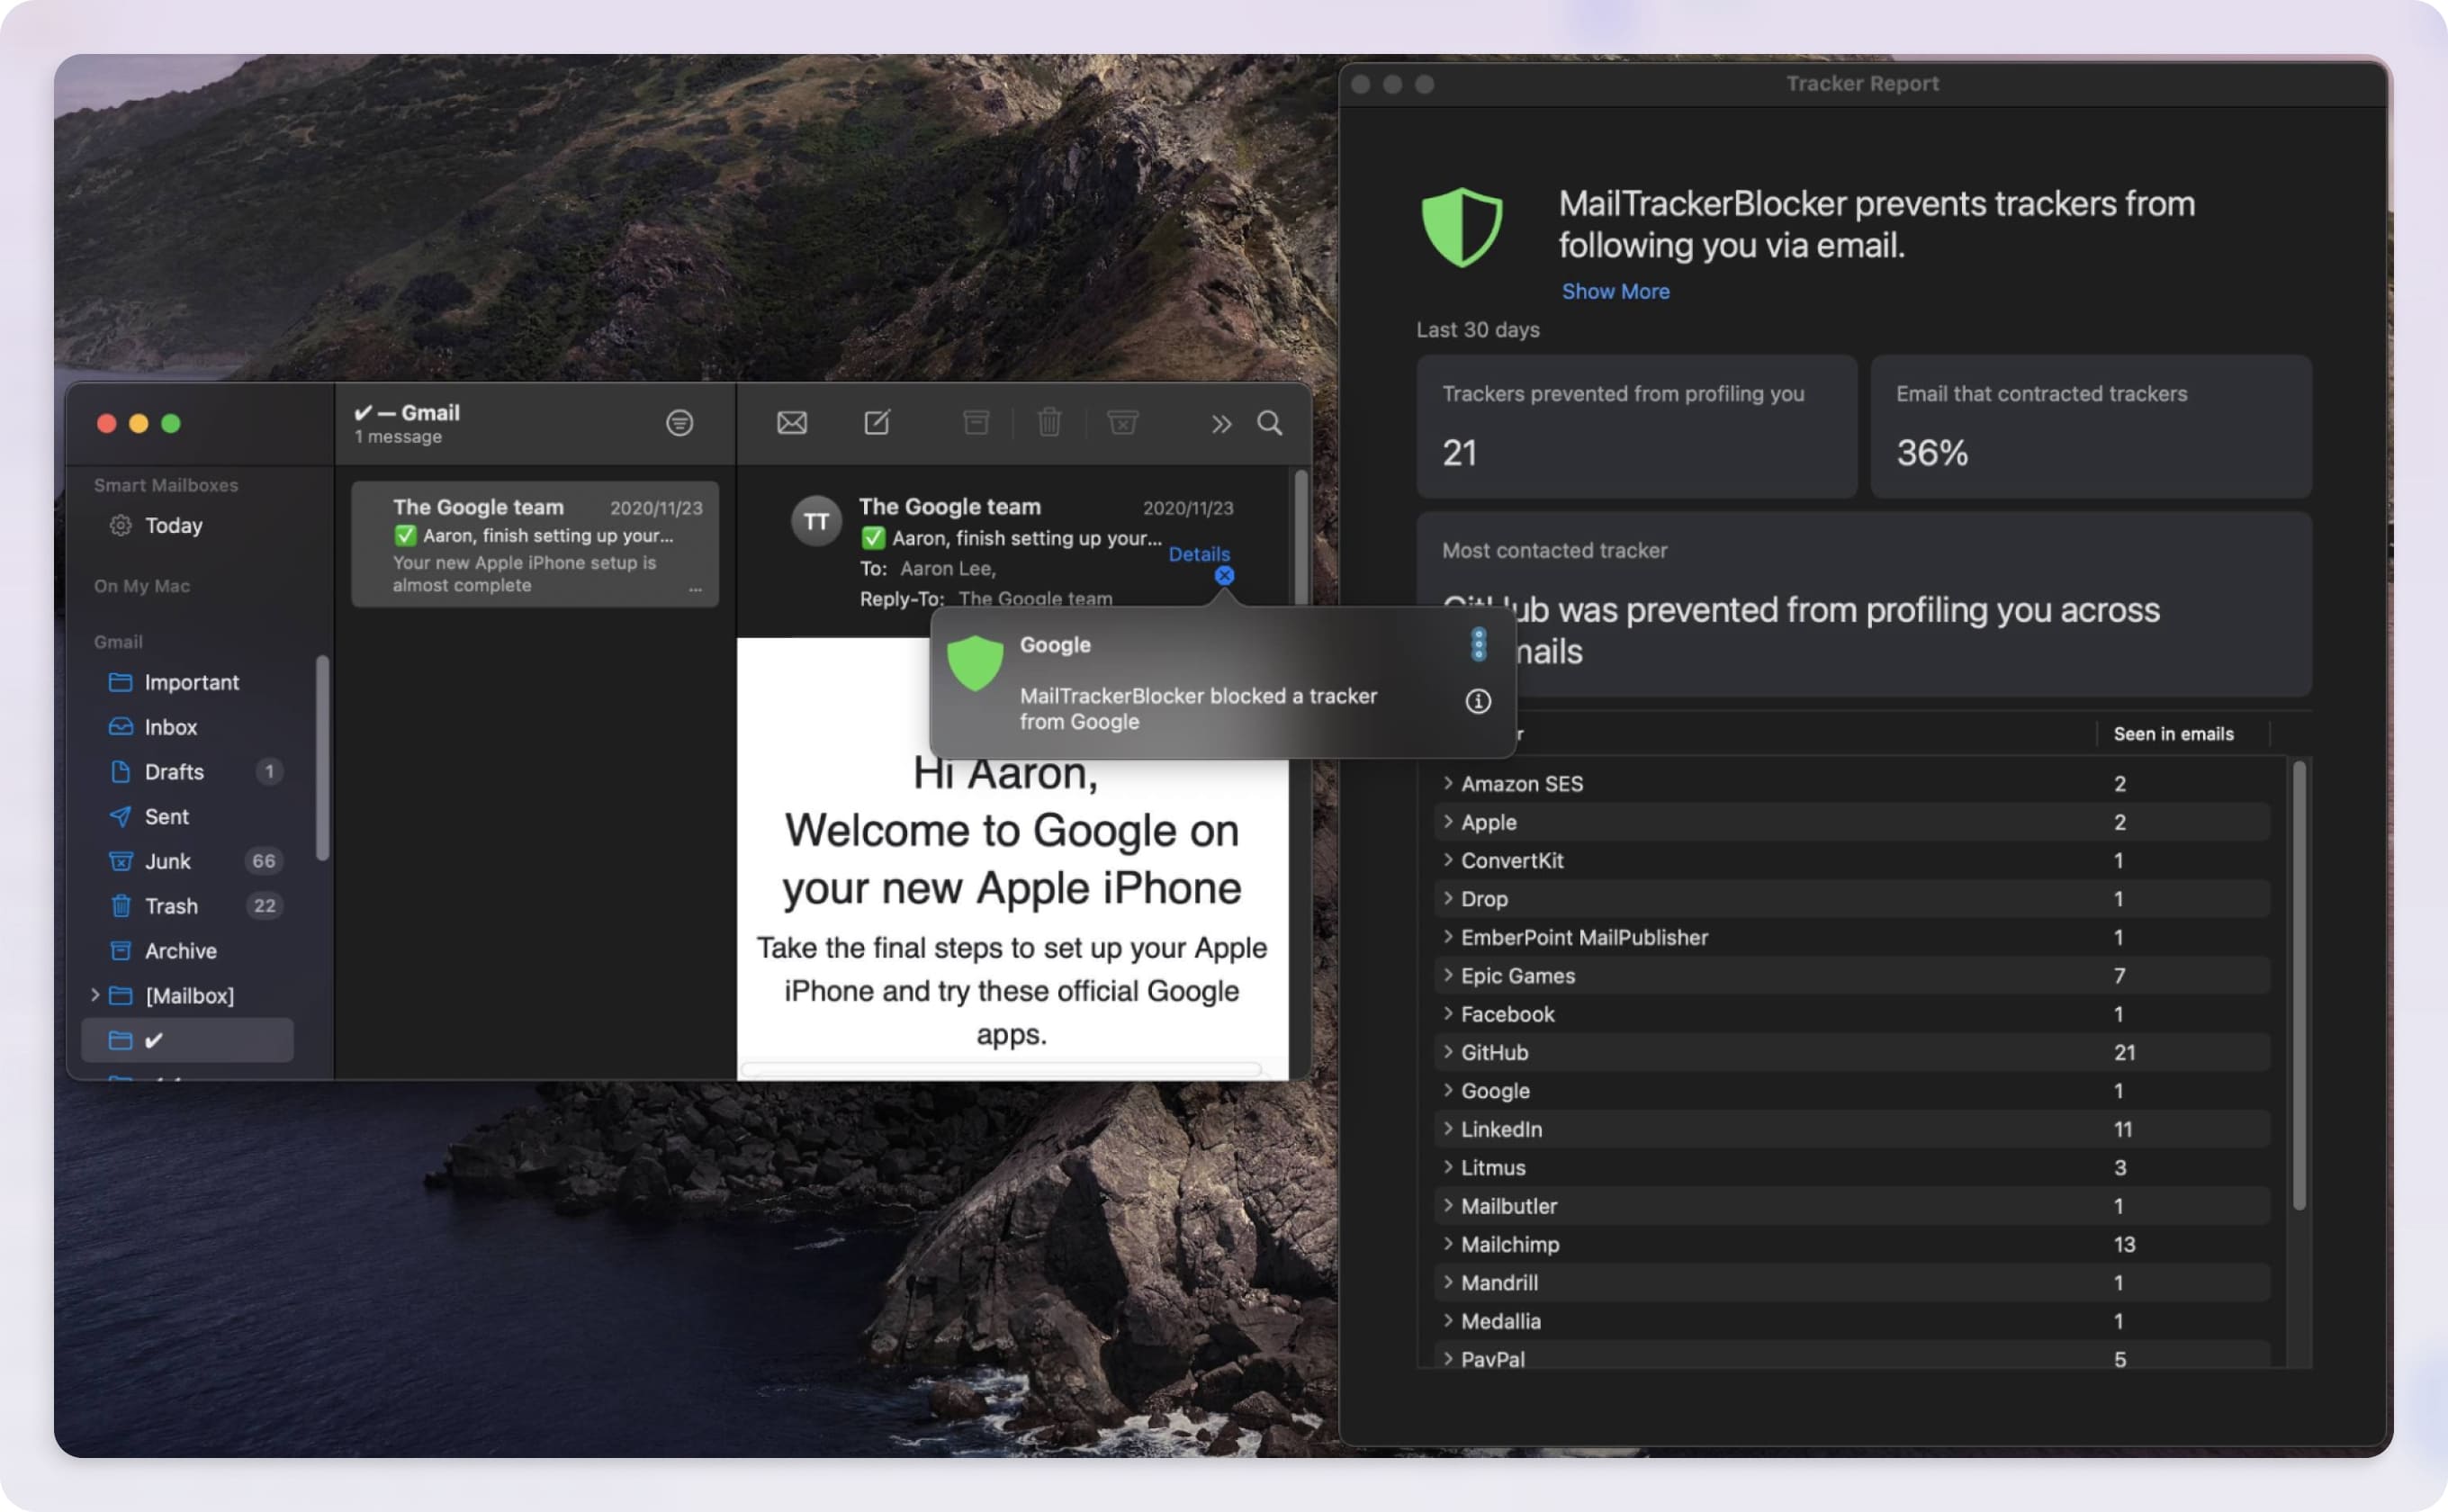
Task: Select the Junk mailbox in the sidebar
Action: 167,861
